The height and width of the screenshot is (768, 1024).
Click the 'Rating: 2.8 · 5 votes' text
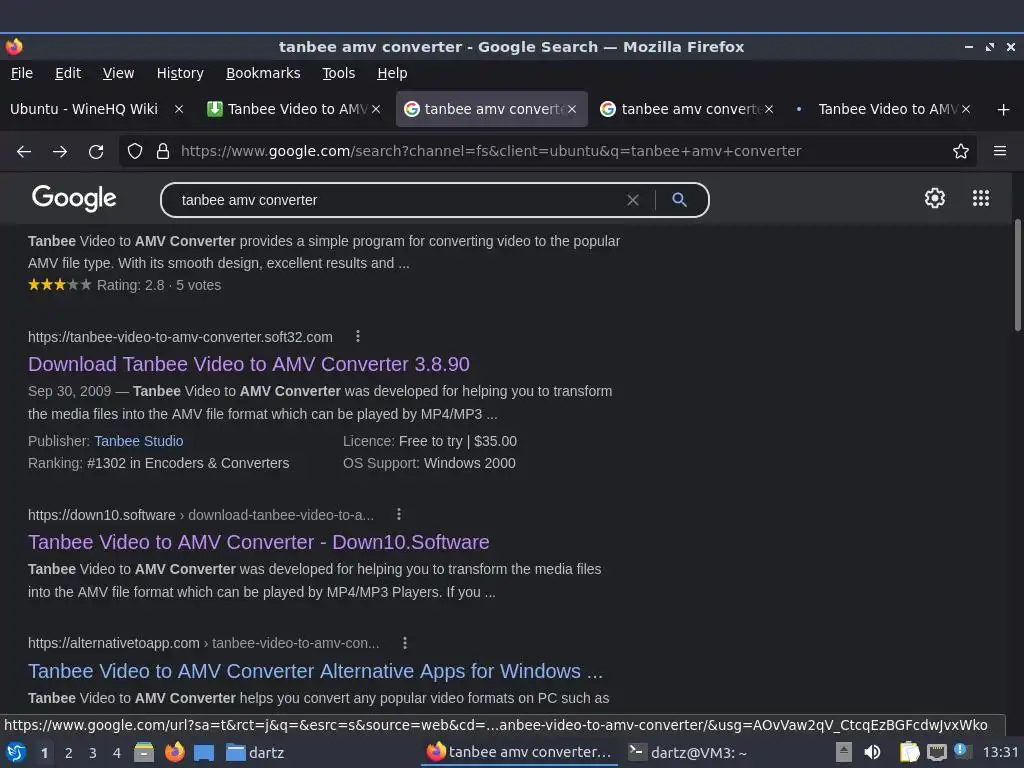159,285
